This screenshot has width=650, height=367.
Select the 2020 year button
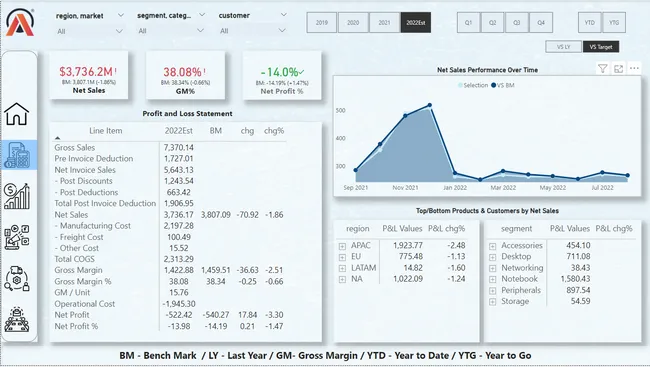[353, 22]
